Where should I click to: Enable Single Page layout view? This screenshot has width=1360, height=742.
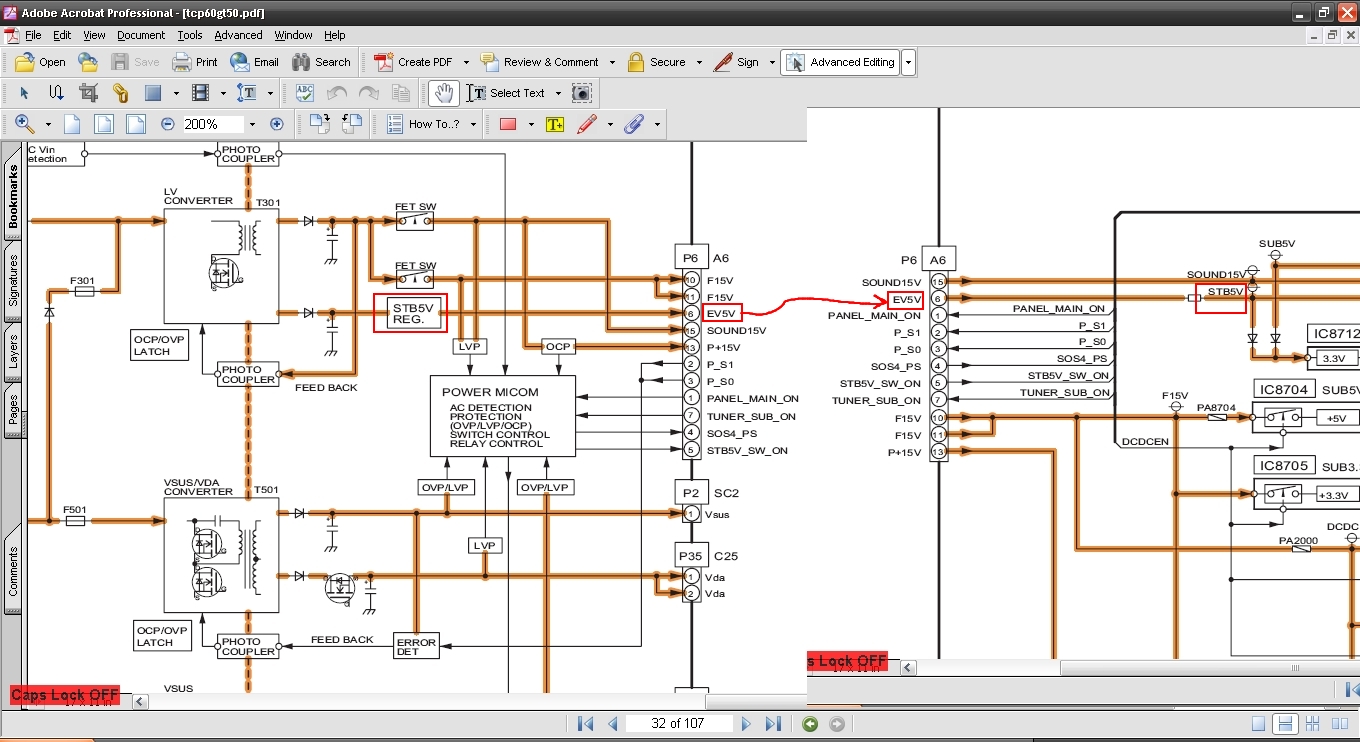pyautogui.click(x=1259, y=724)
